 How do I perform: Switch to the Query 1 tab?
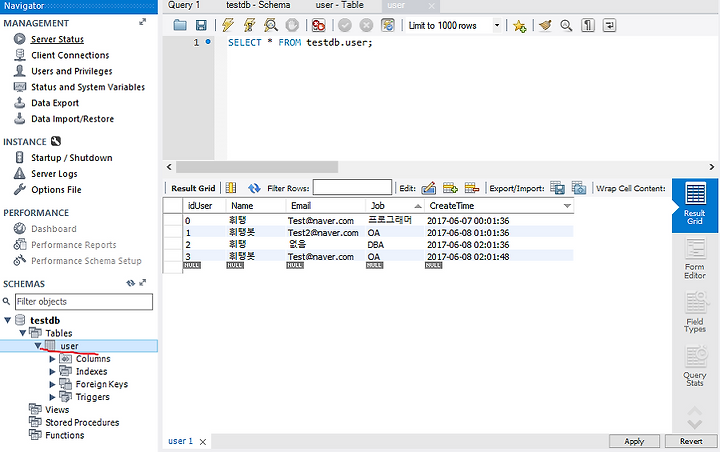point(184,5)
